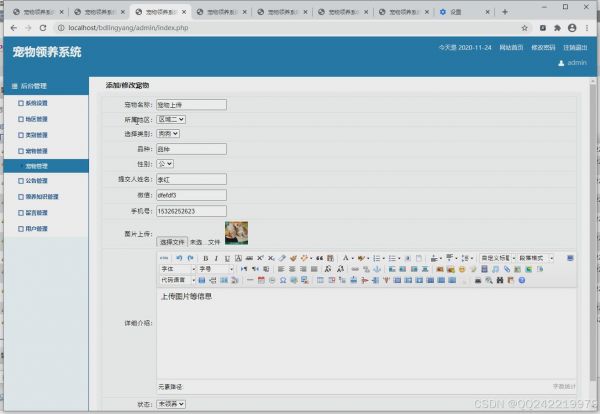600x414 pixels.
Task: Click into the 手机号 input field
Action: click(x=191, y=211)
